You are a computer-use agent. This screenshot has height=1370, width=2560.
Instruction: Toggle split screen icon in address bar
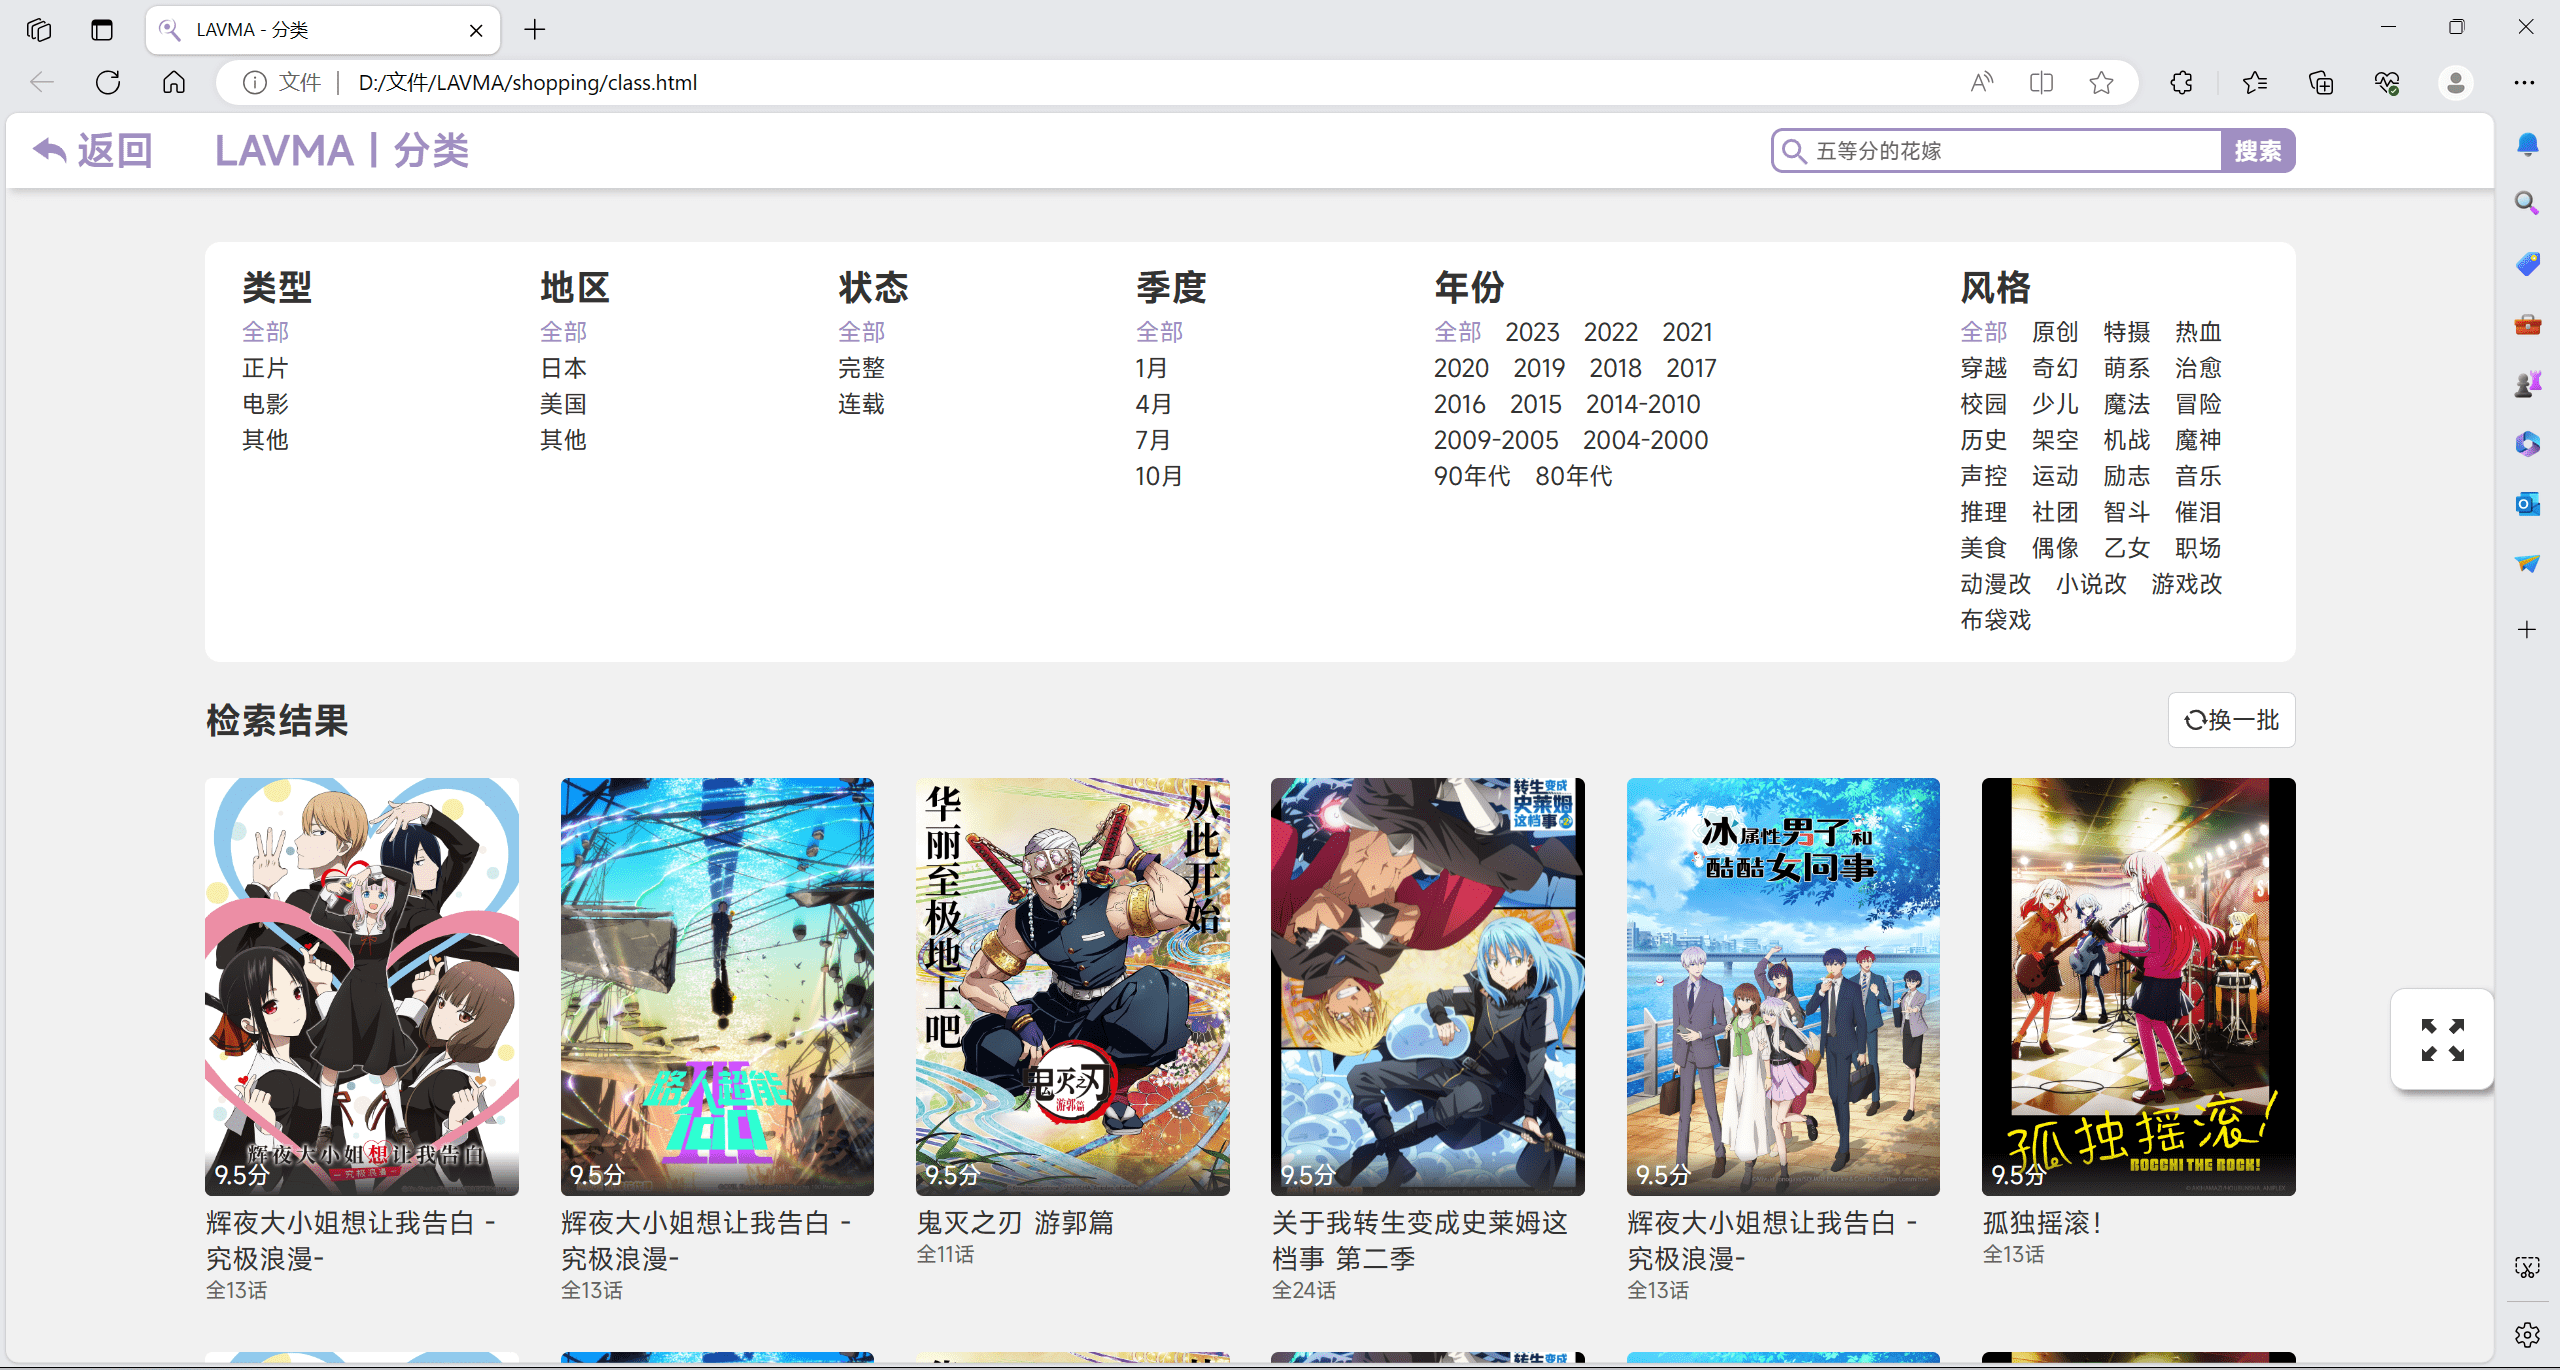(2041, 83)
